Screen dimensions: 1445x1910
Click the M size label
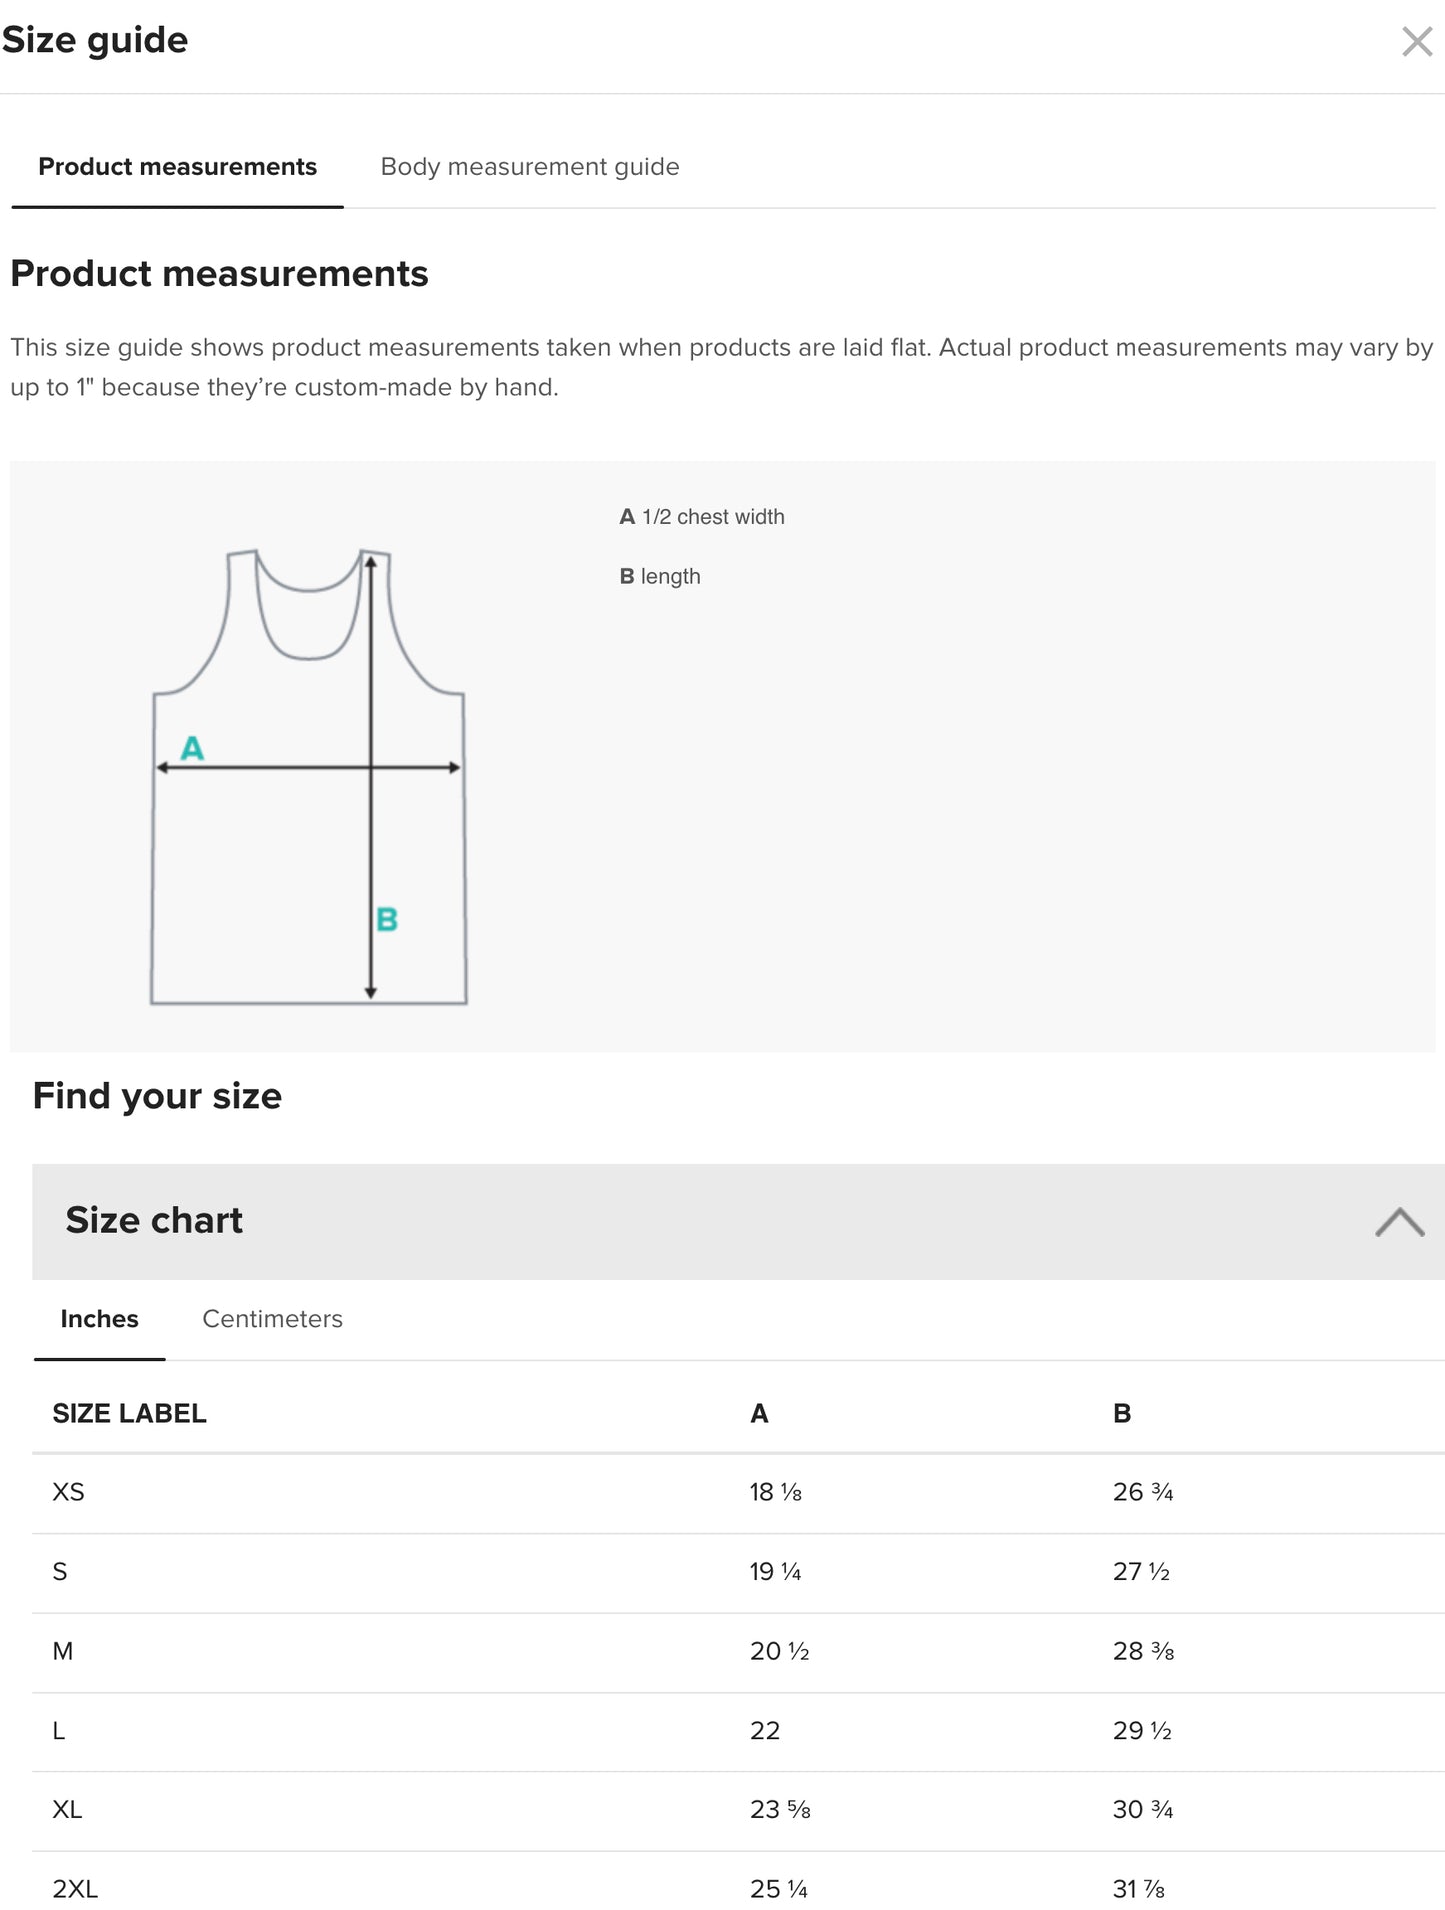point(63,1651)
